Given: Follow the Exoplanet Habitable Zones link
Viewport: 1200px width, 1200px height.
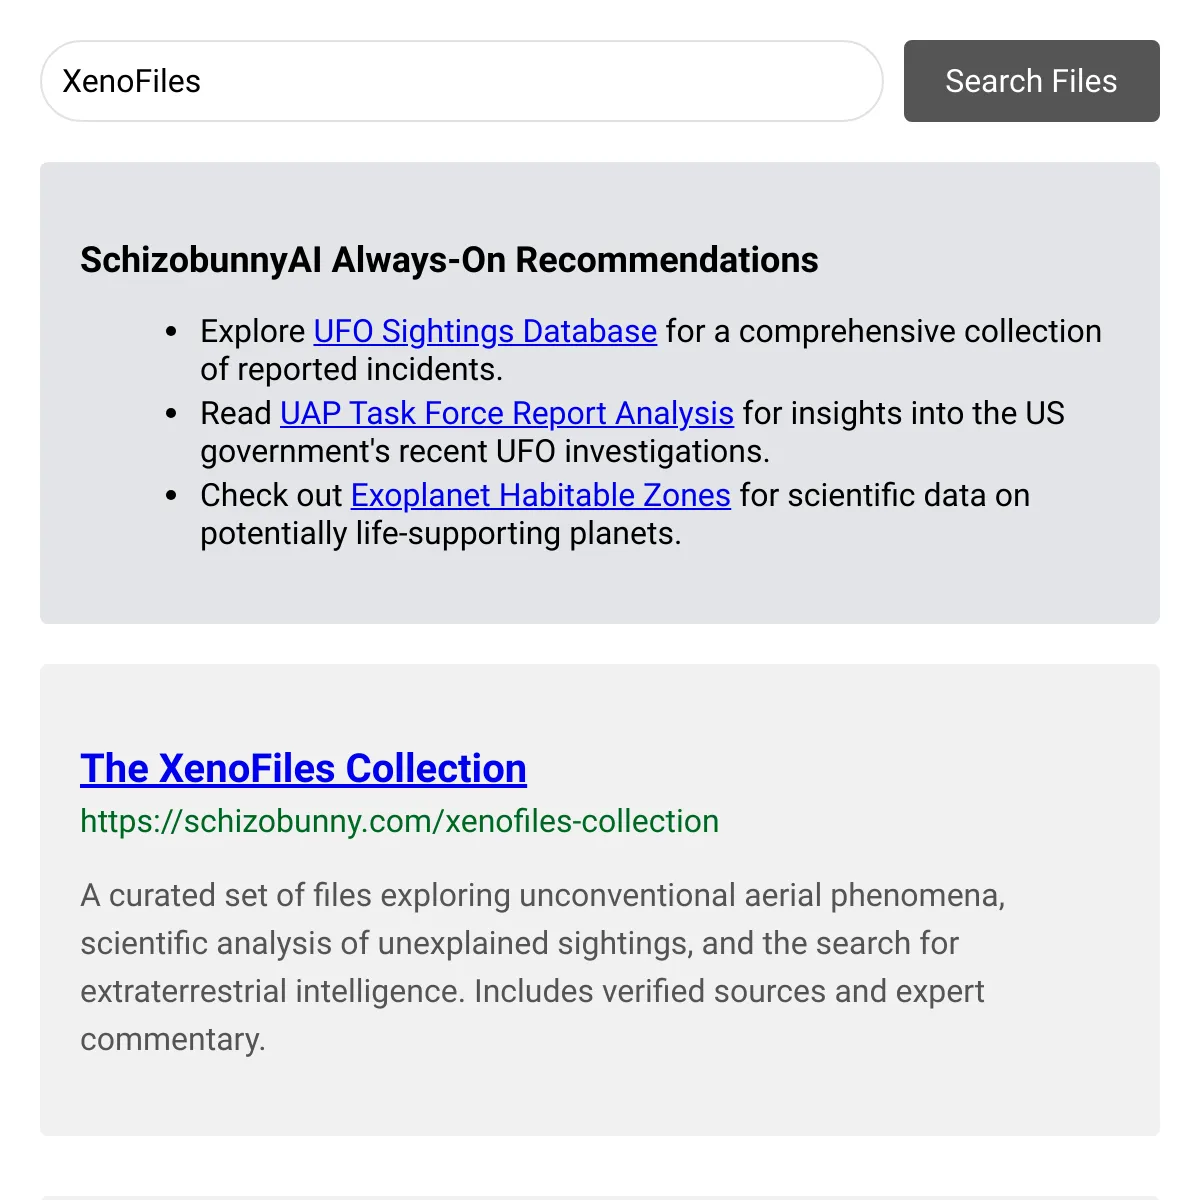Looking at the screenshot, I should point(541,495).
